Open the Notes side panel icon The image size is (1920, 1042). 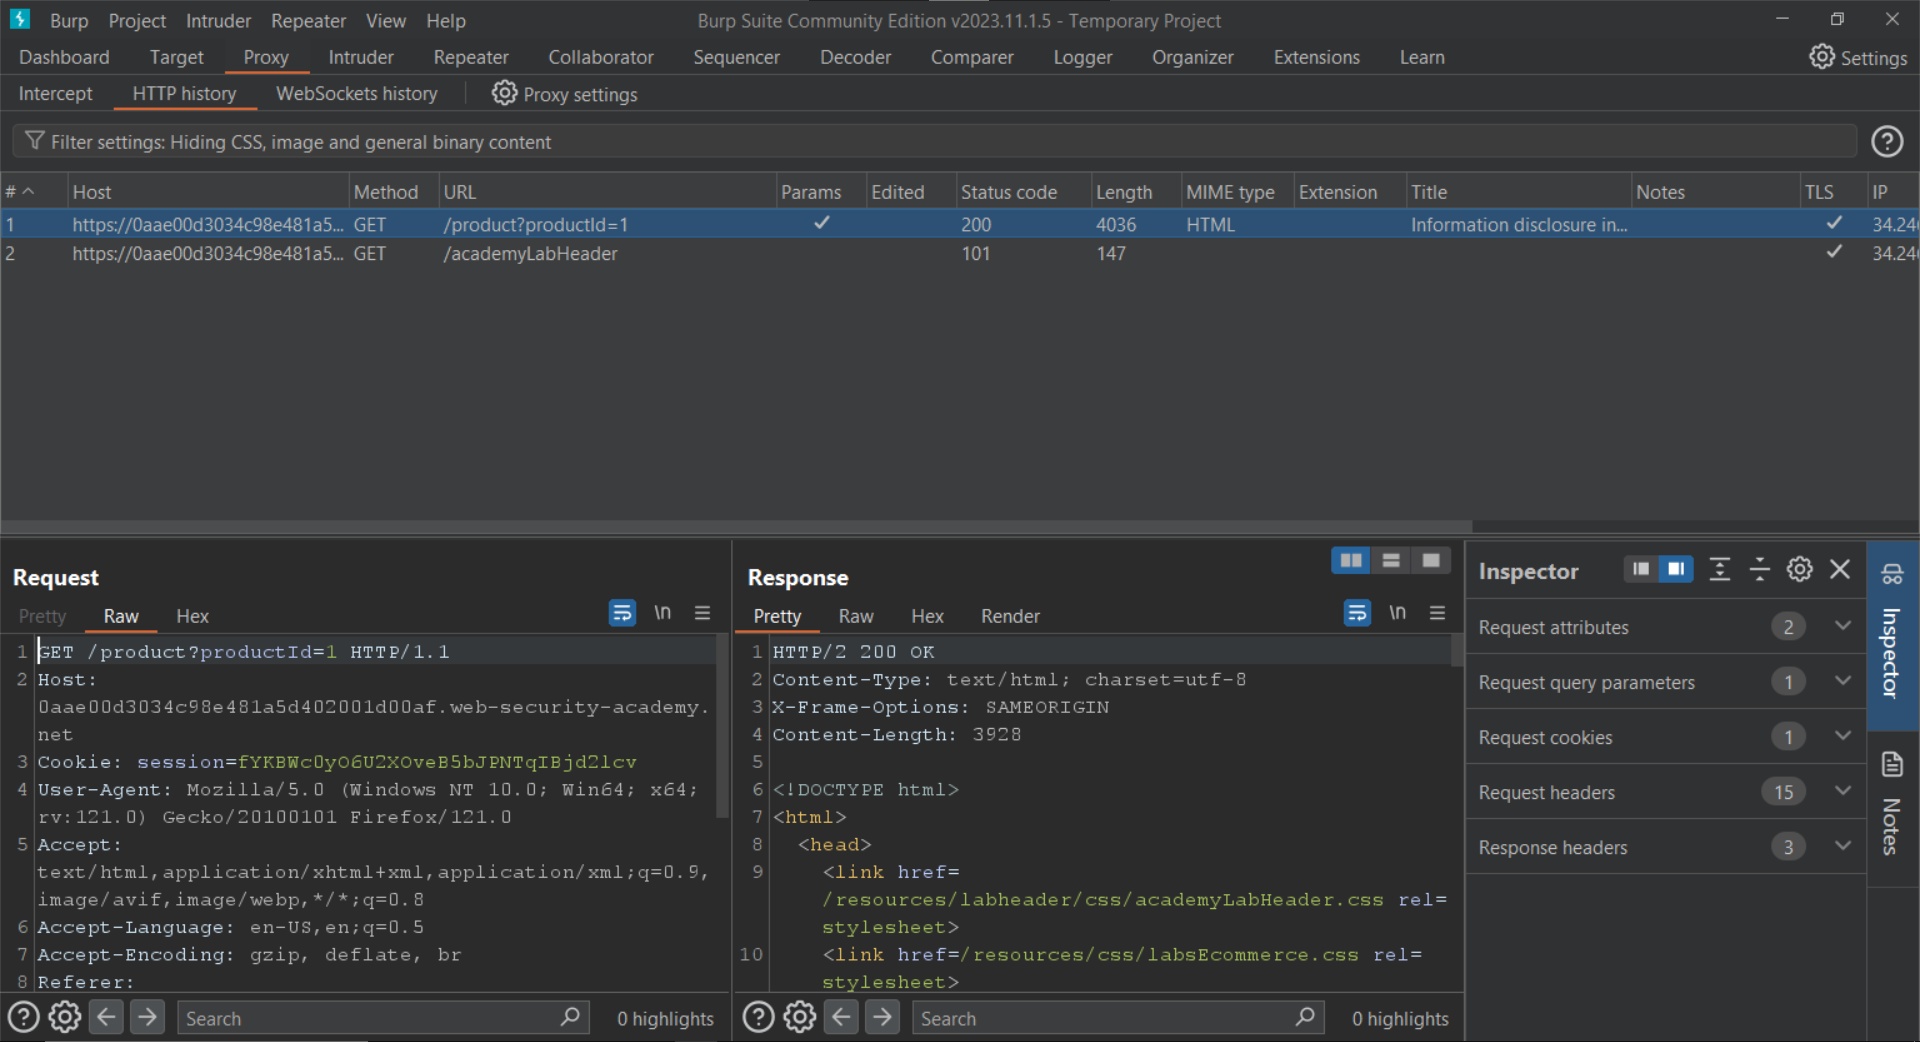1891,766
